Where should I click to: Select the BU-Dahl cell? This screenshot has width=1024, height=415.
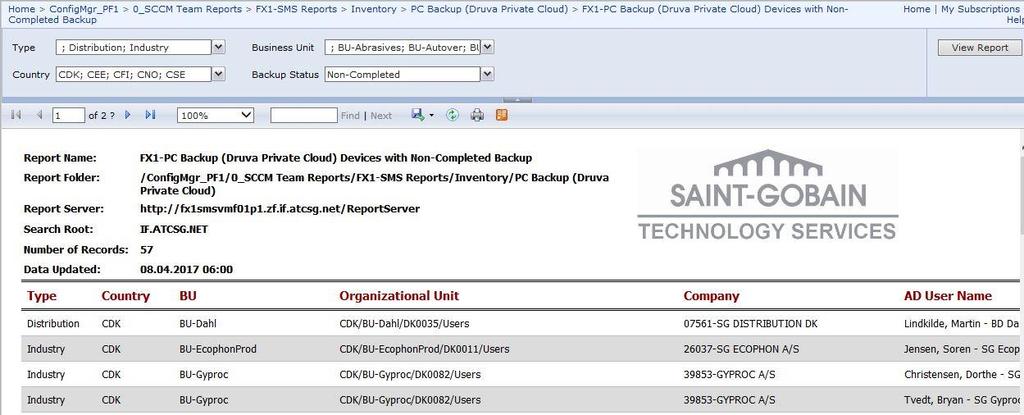click(199, 324)
